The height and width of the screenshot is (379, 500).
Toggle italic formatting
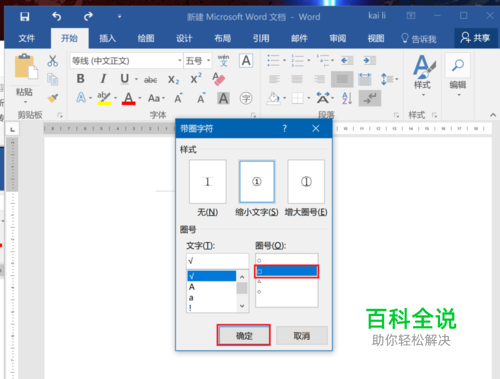pyautogui.click(x=103, y=79)
